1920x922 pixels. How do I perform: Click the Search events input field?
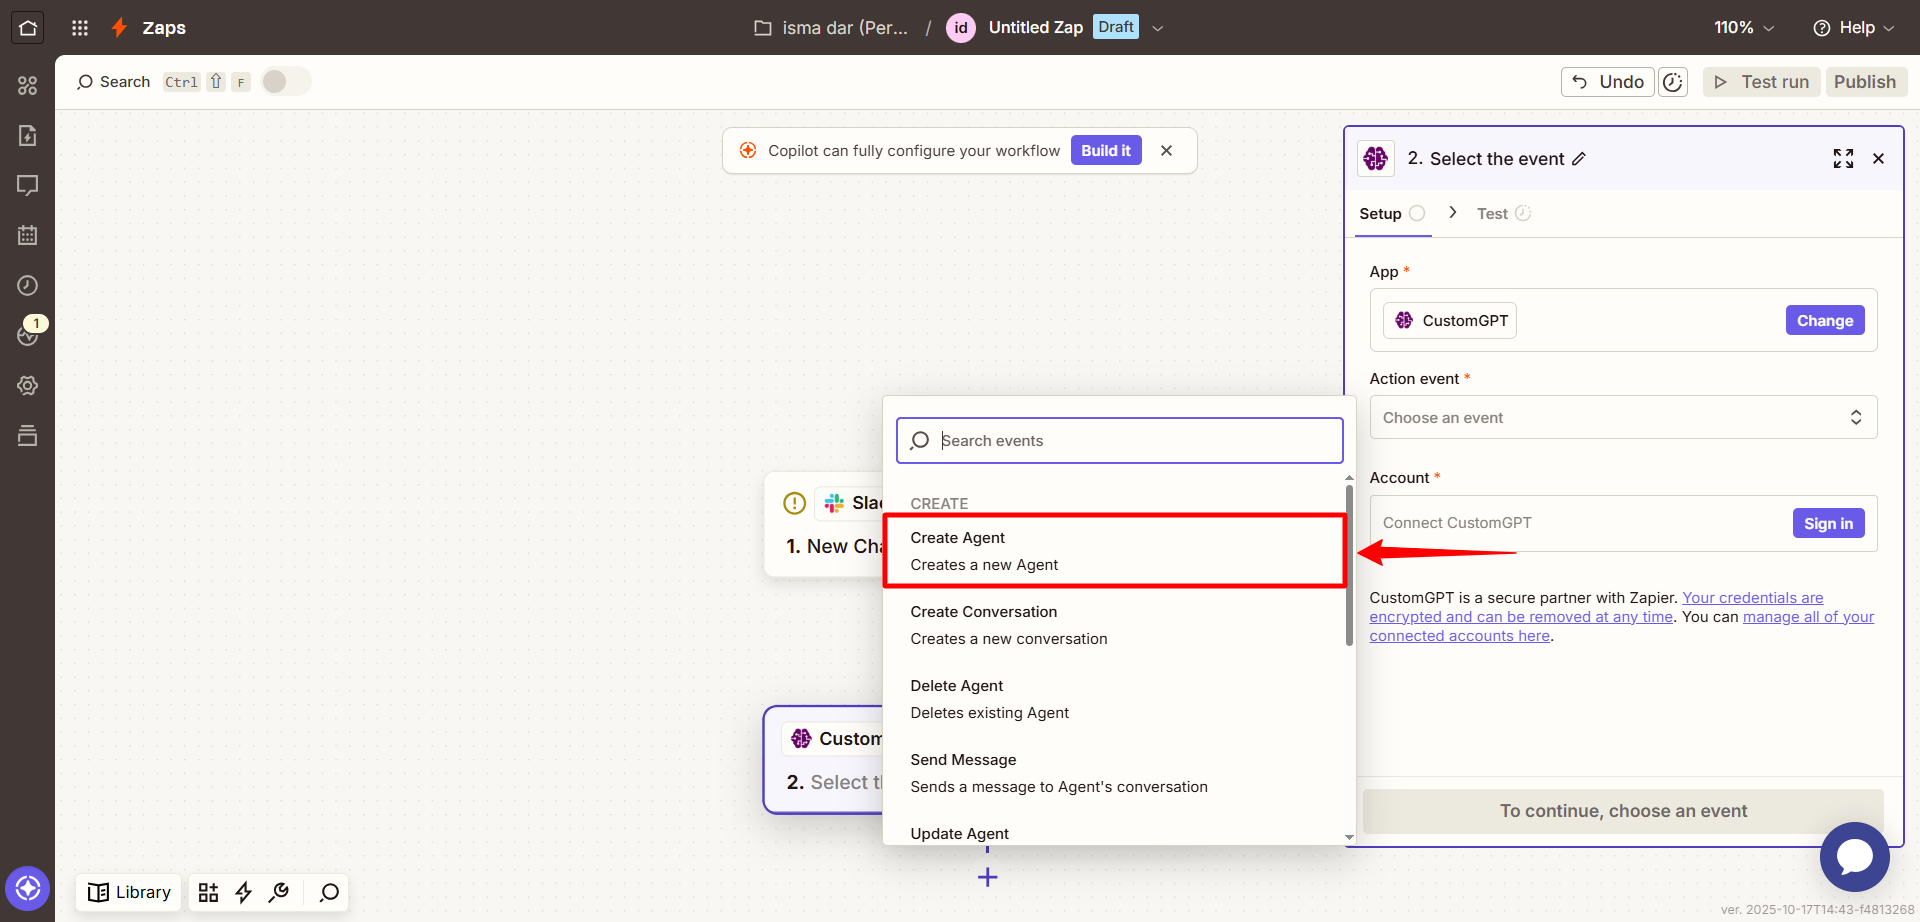point(1120,440)
